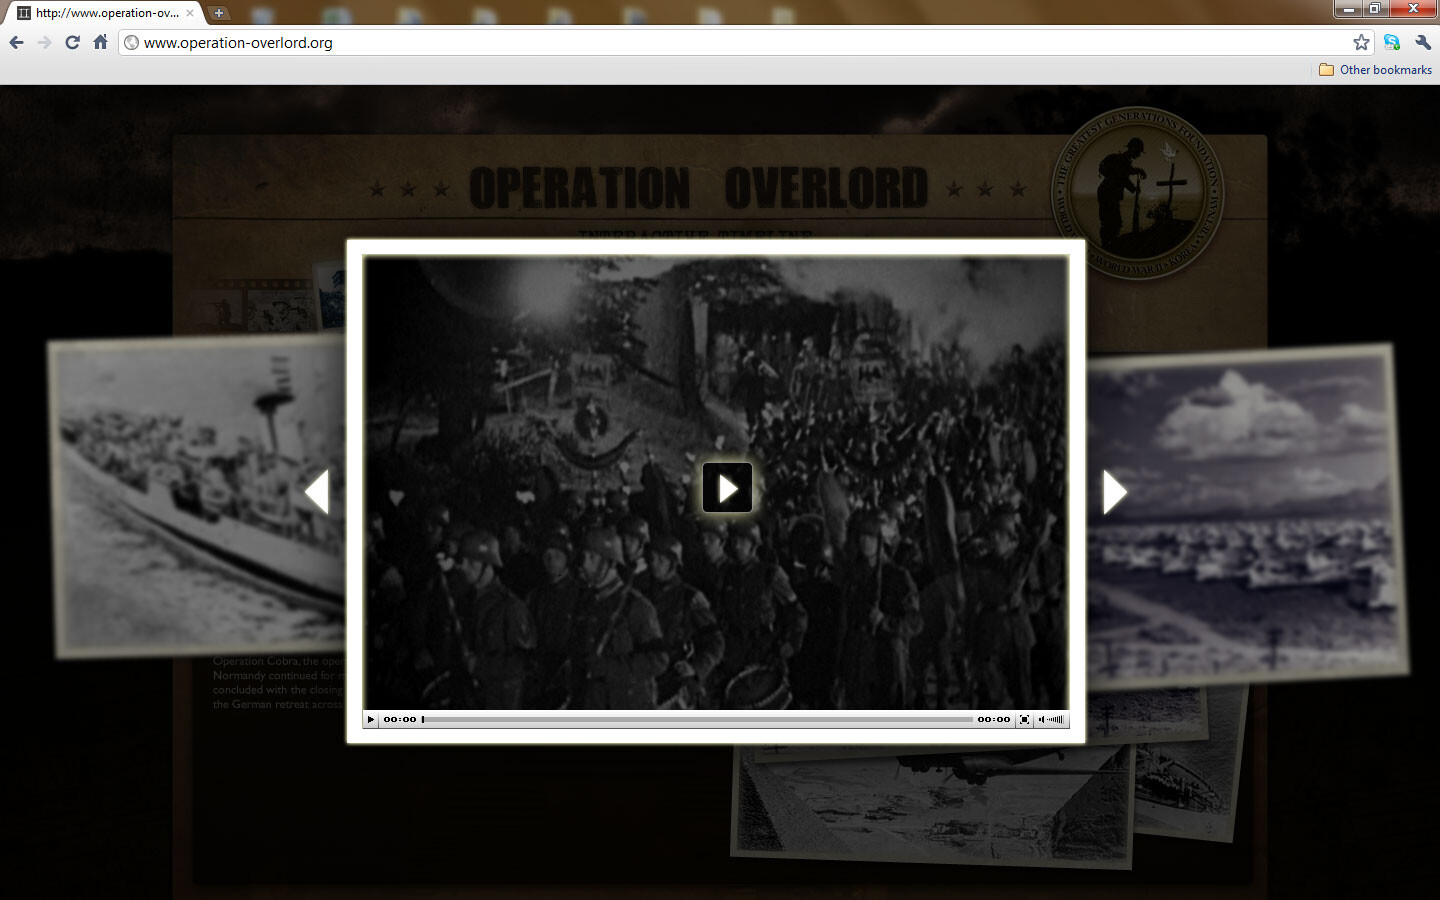Click the video progress seek bar

(697, 719)
